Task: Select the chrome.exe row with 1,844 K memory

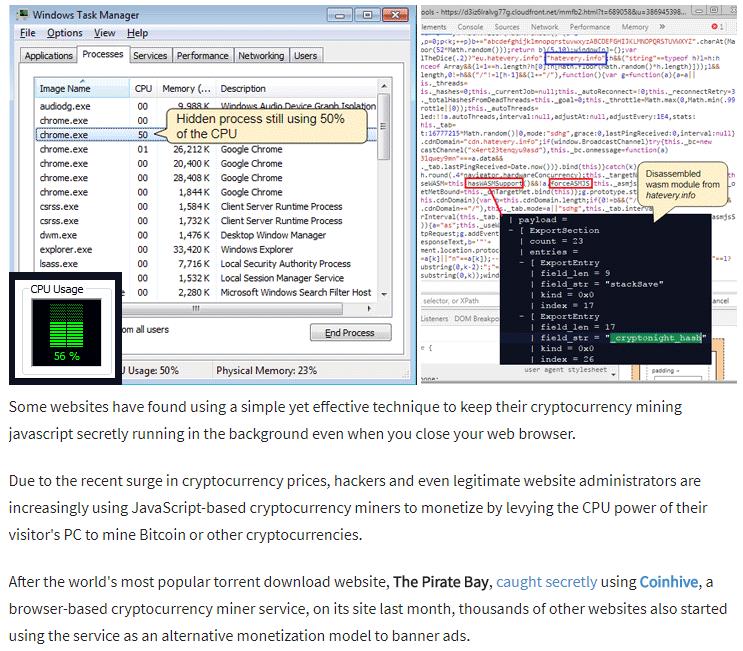Action: [206, 192]
